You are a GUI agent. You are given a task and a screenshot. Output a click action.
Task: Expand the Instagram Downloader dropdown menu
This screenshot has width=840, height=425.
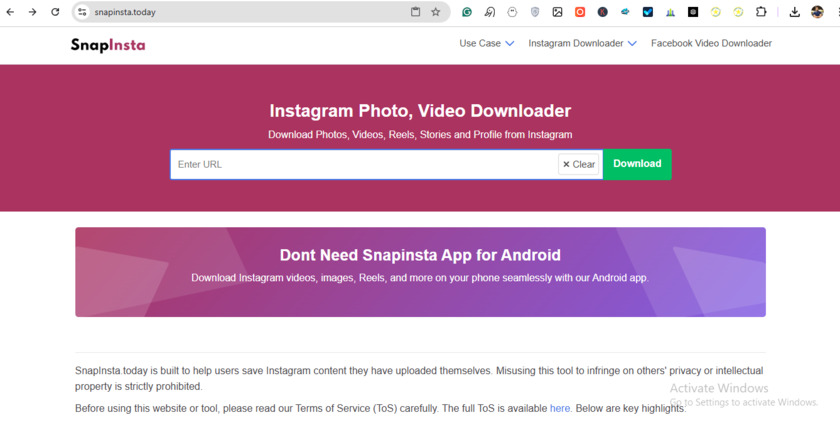pyautogui.click(x=582, y=43)
